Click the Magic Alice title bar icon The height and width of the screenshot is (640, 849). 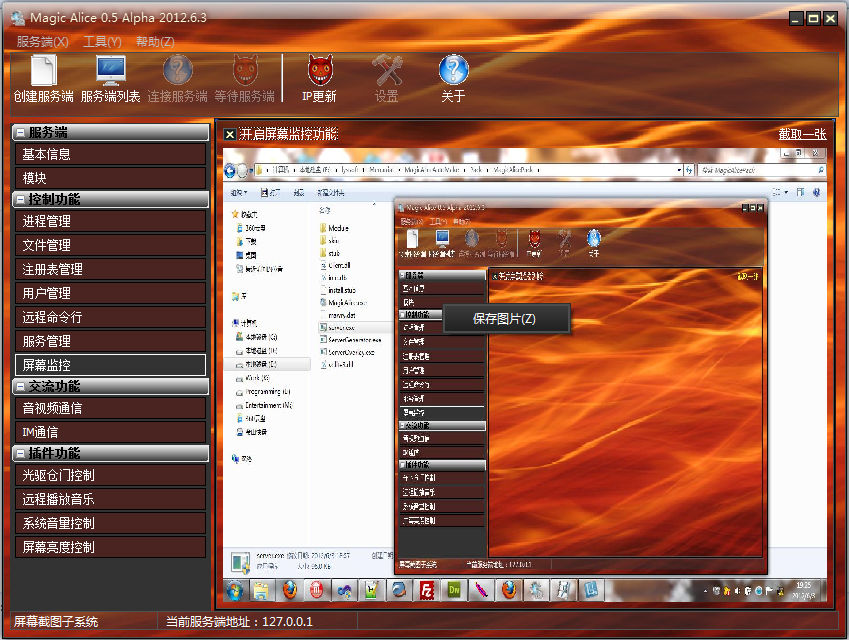pos(18,18)
